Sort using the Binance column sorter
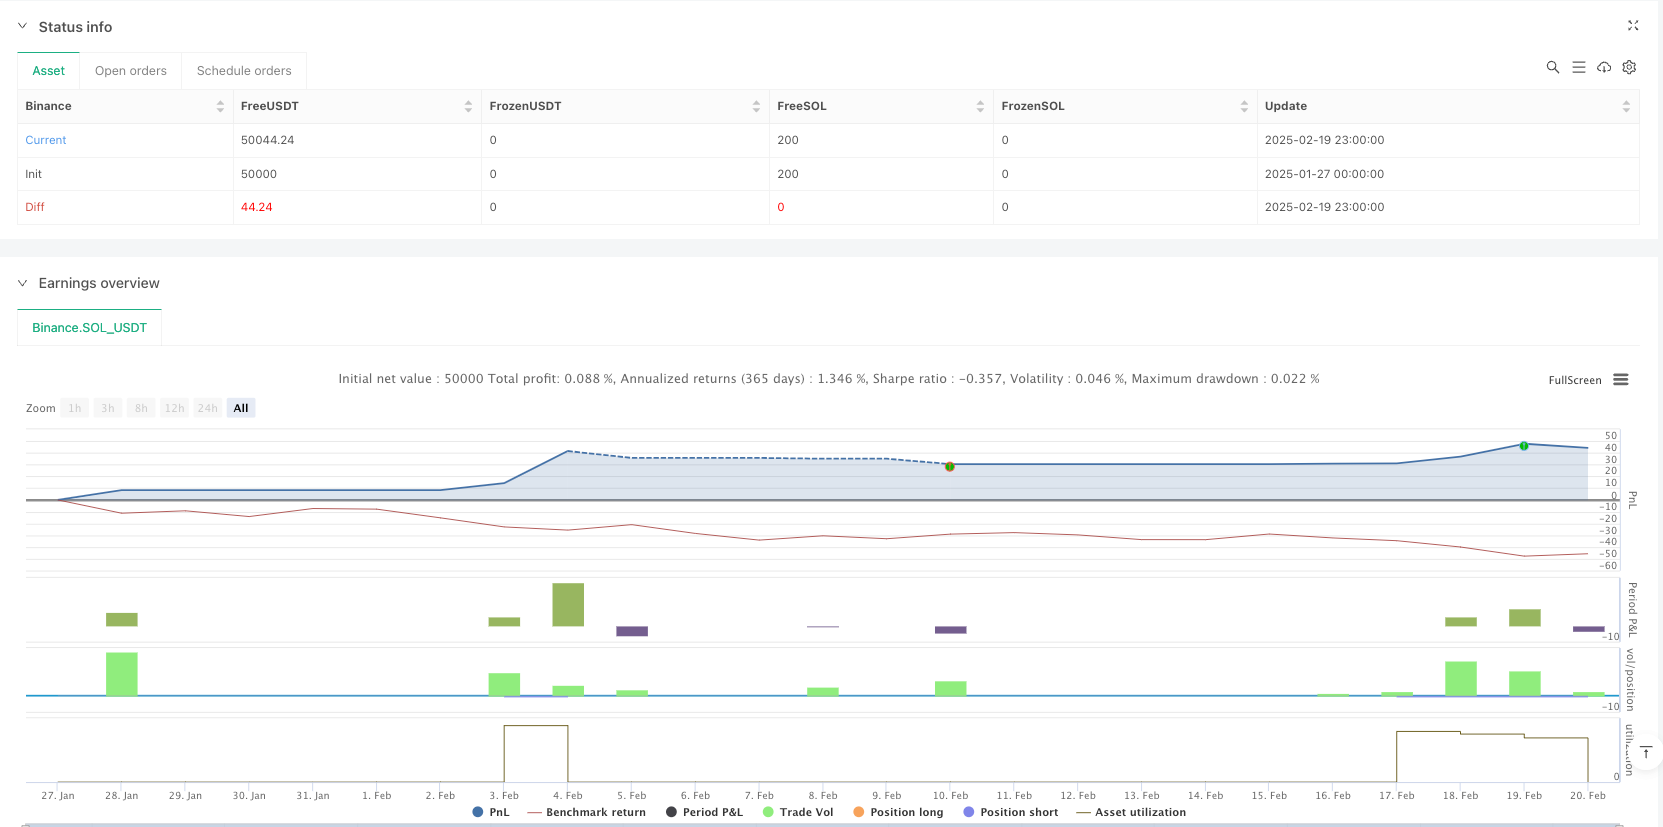The width and height of the screenshot is (1663, 827). [220, 106]
